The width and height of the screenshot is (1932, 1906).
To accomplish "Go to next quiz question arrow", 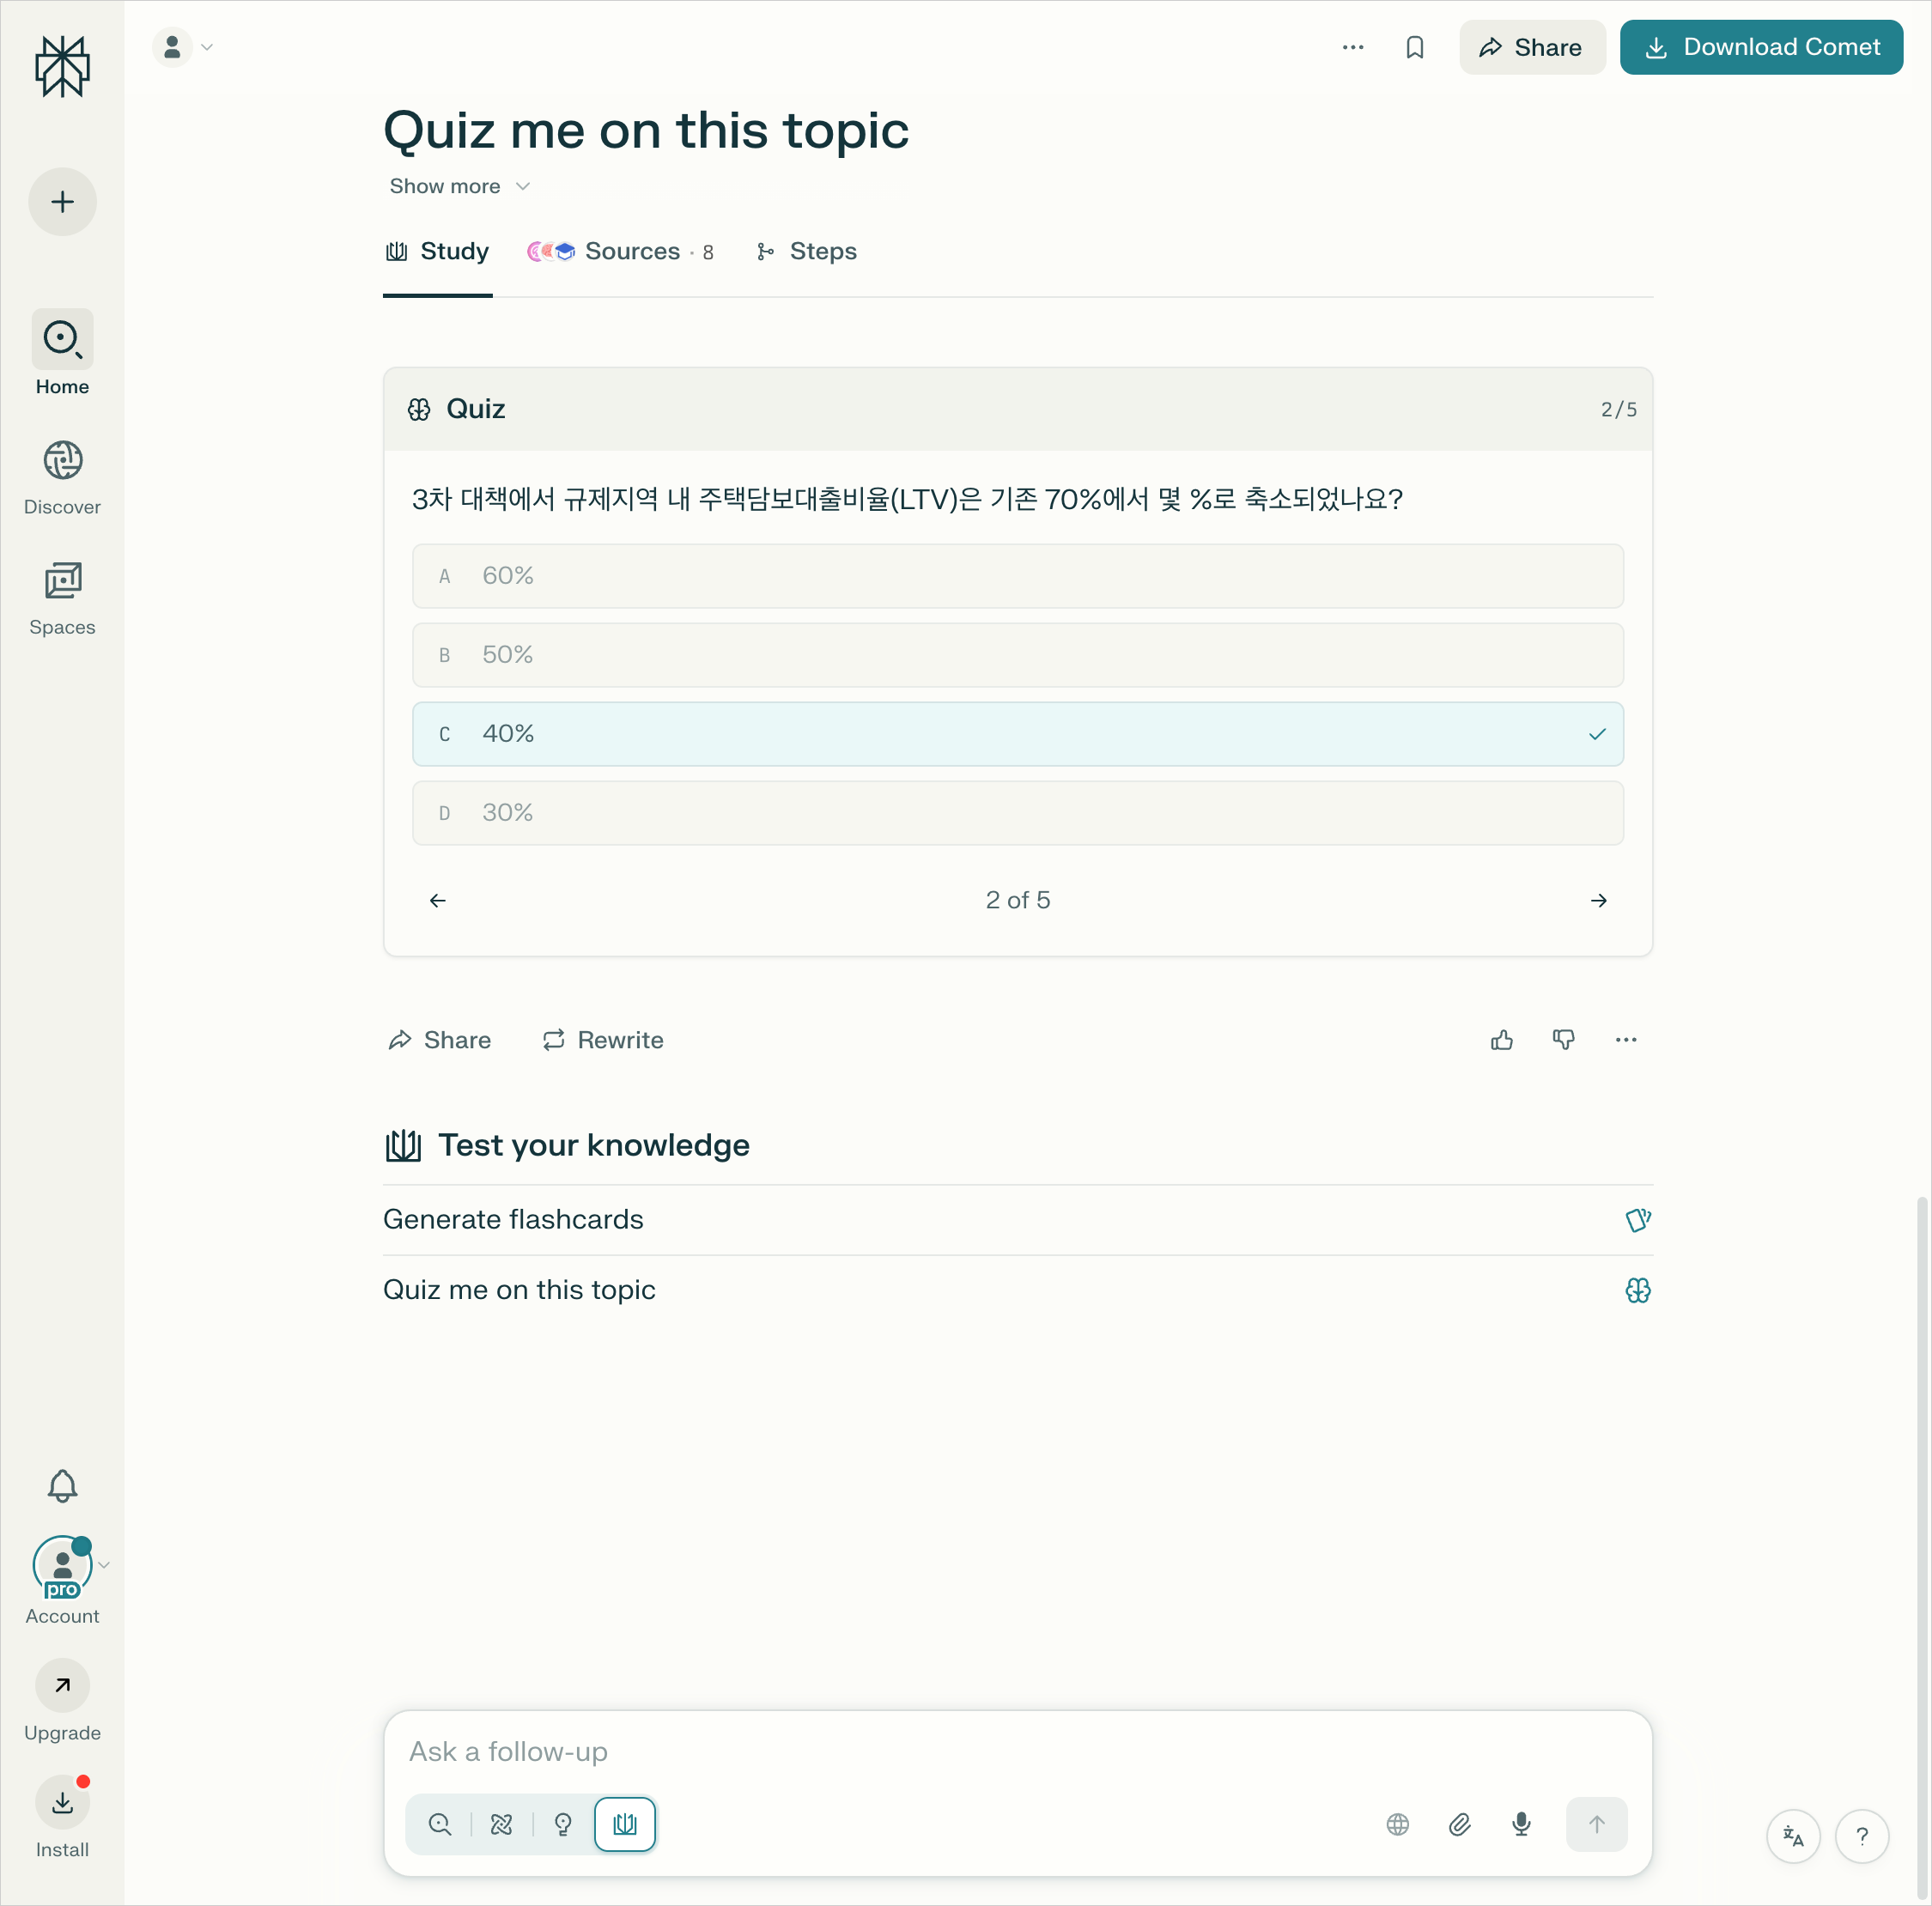I will [1598, 901].
